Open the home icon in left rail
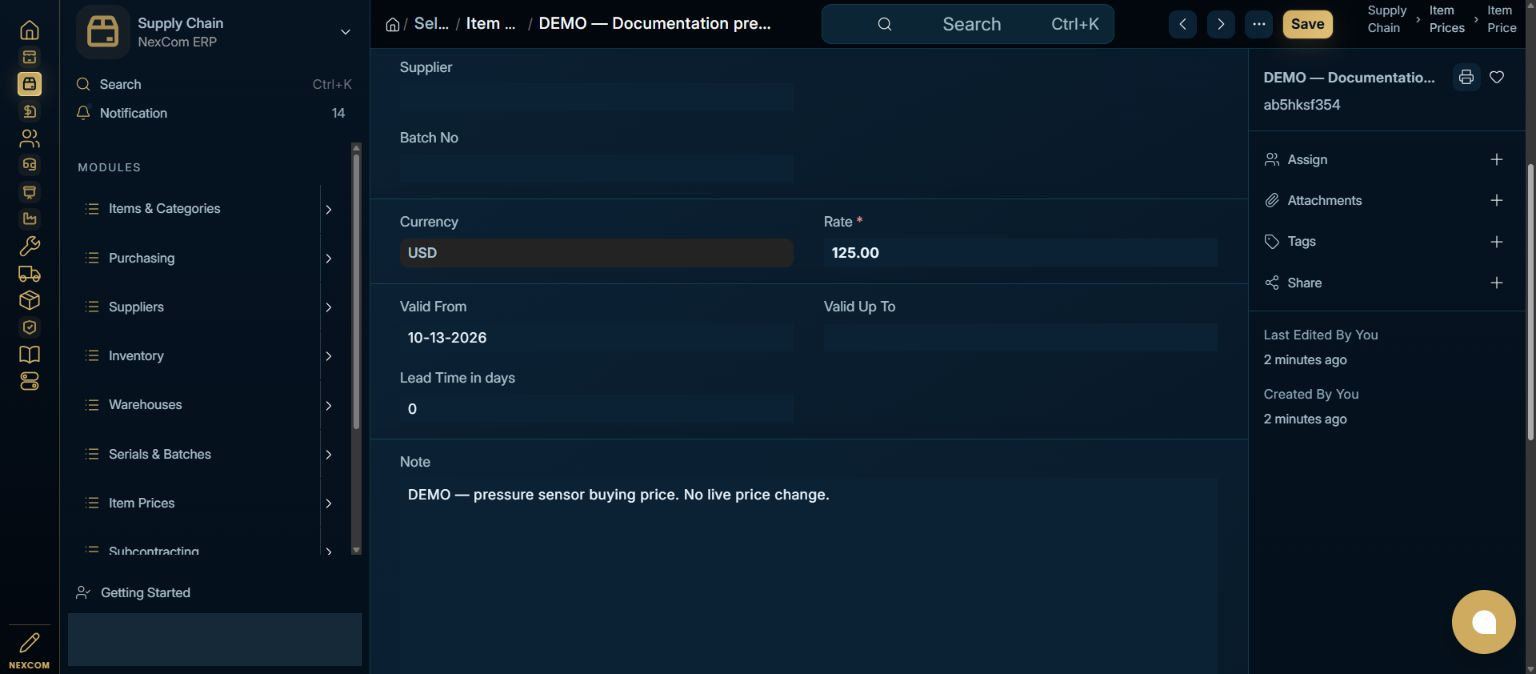Screen dimensions: 1536x674 pyautogui.click(x=29, y=30)
